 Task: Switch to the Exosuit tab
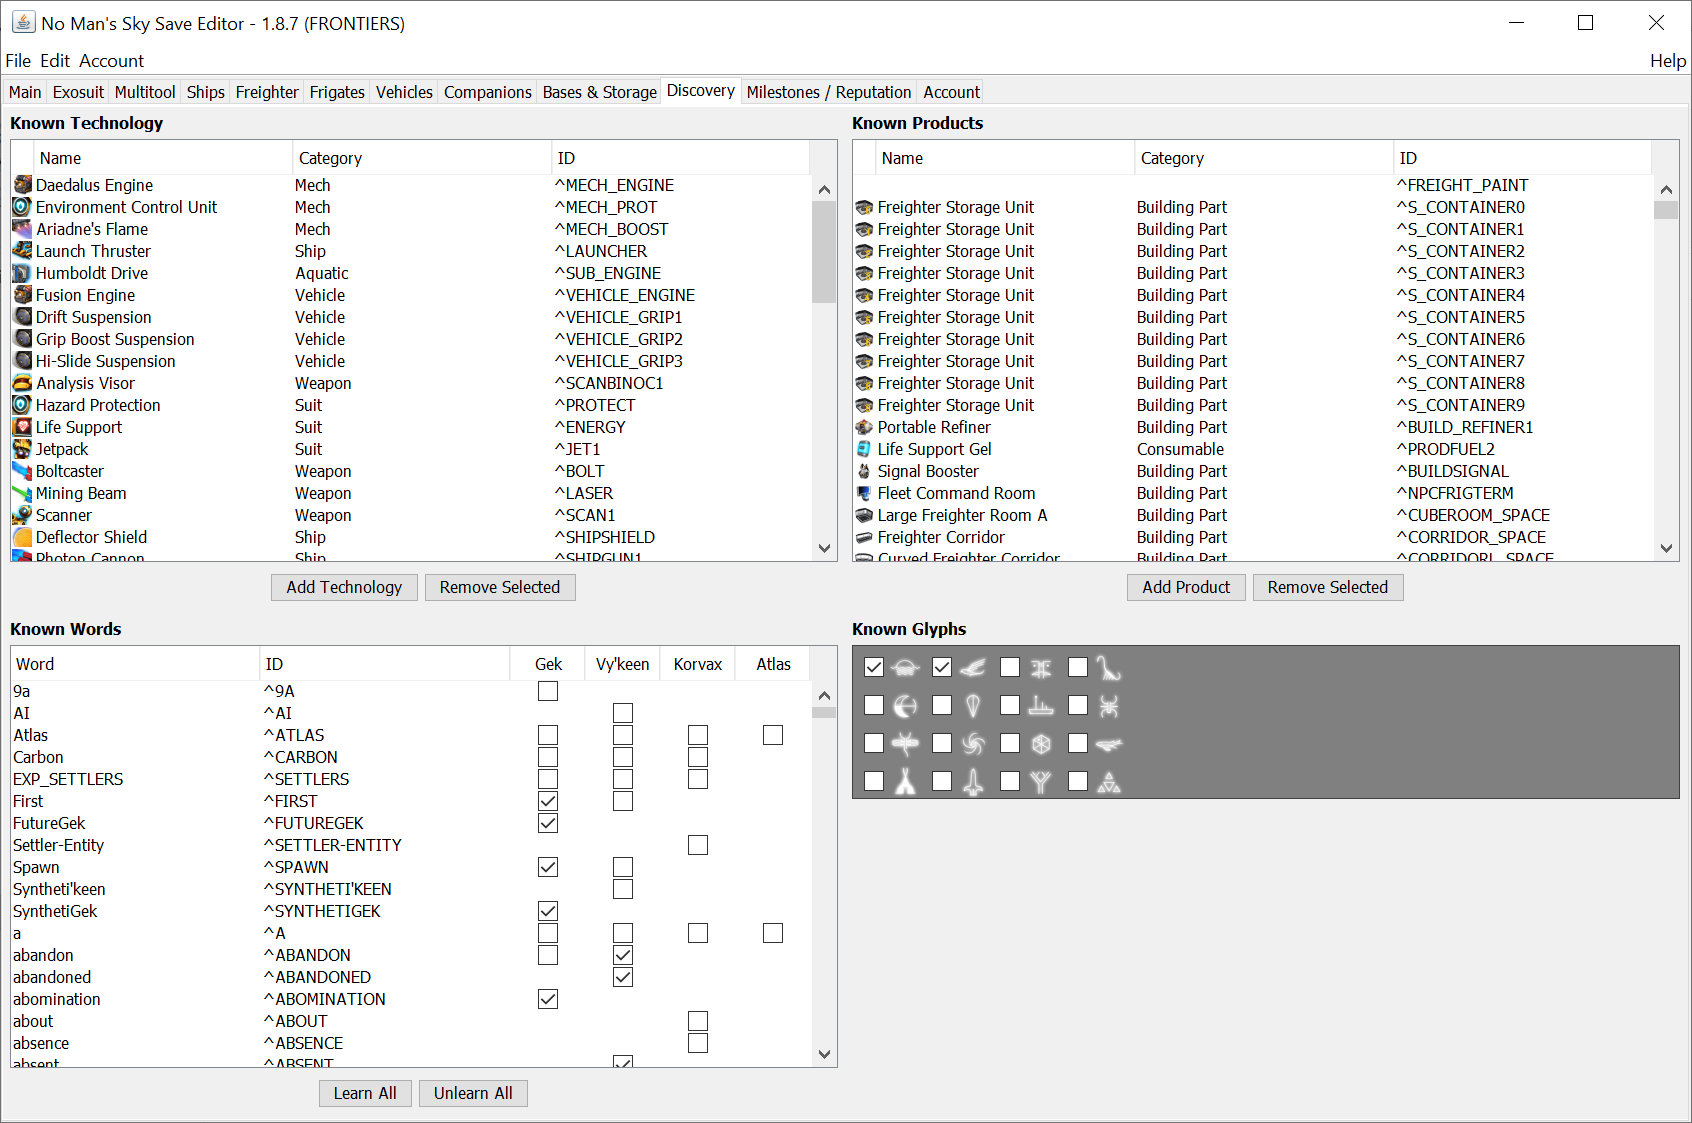(78, 92)
